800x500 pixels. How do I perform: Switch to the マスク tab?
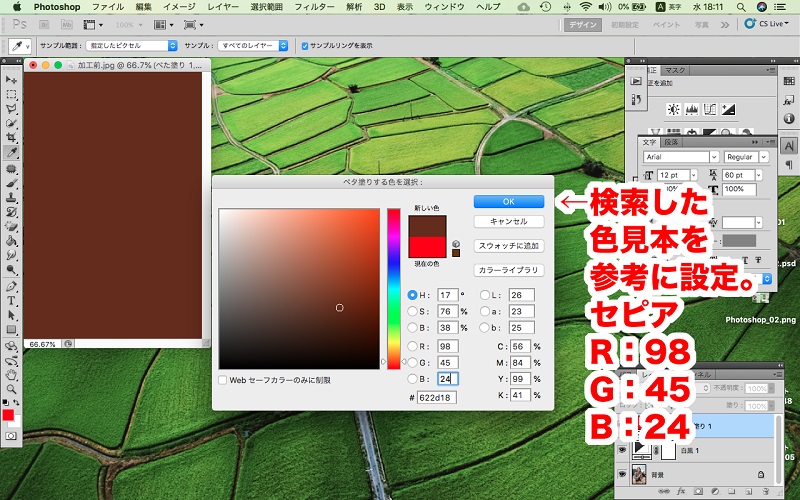pos(674,70)
